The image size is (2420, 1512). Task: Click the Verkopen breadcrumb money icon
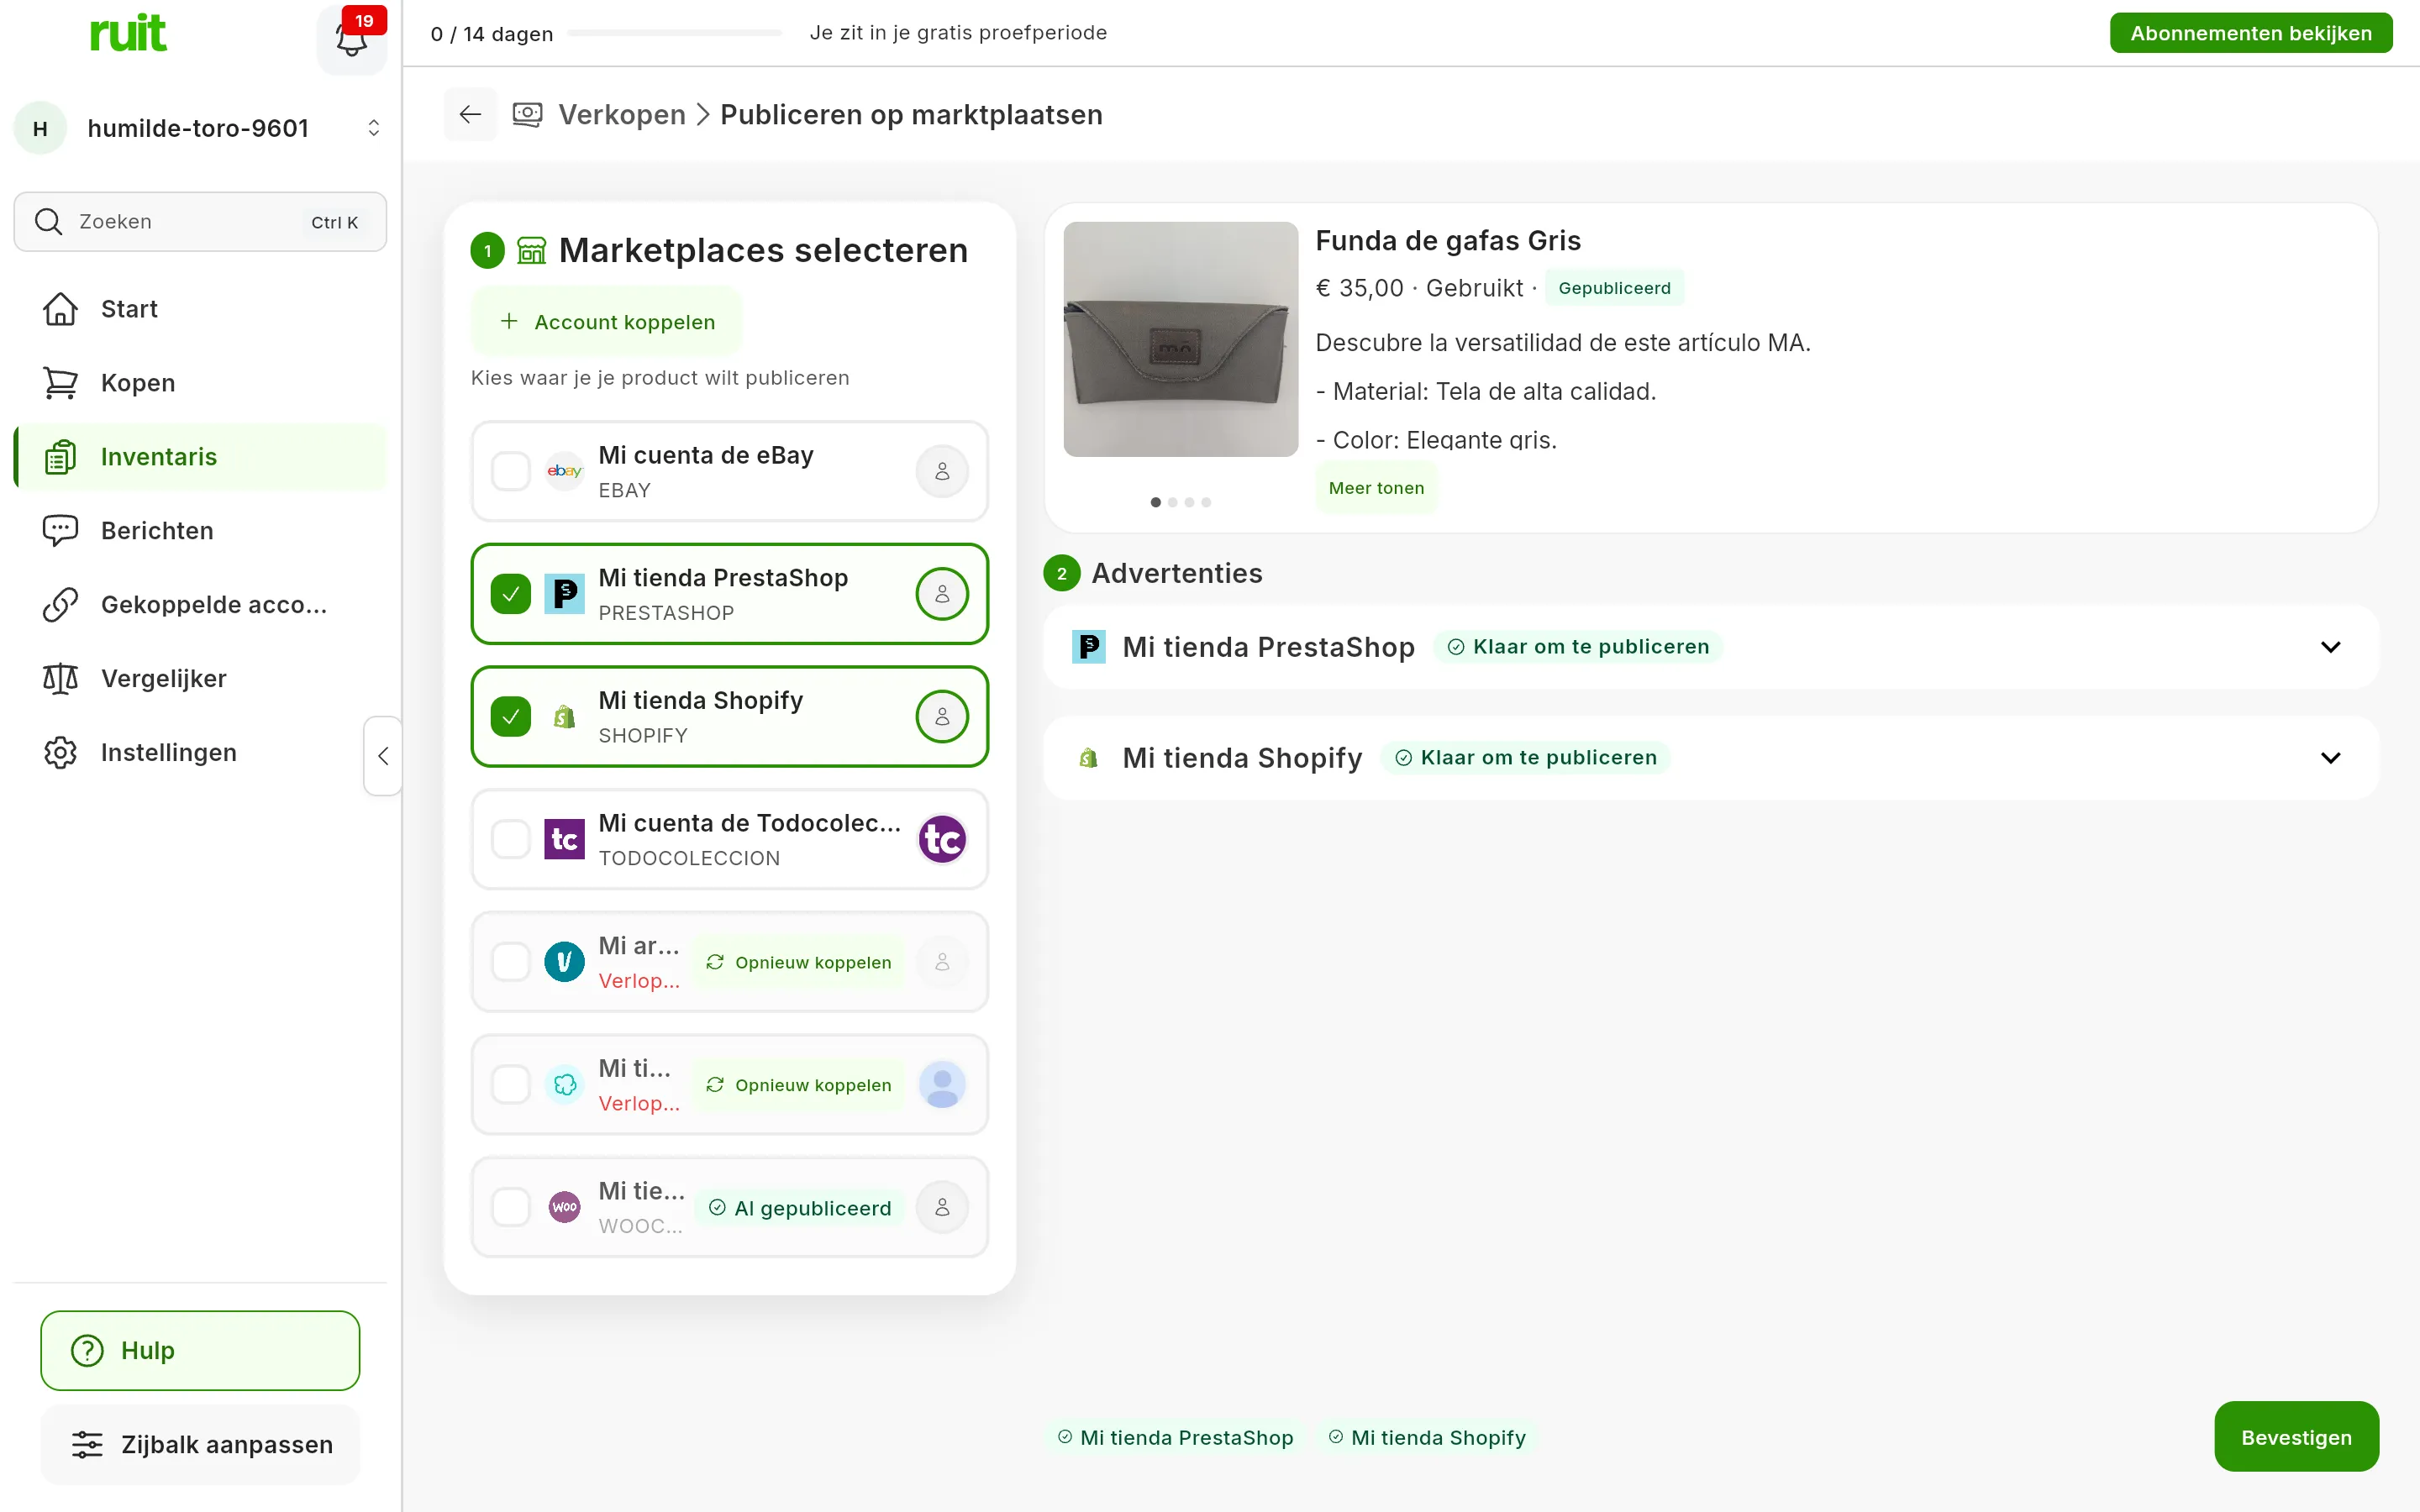tap(527, 115)
